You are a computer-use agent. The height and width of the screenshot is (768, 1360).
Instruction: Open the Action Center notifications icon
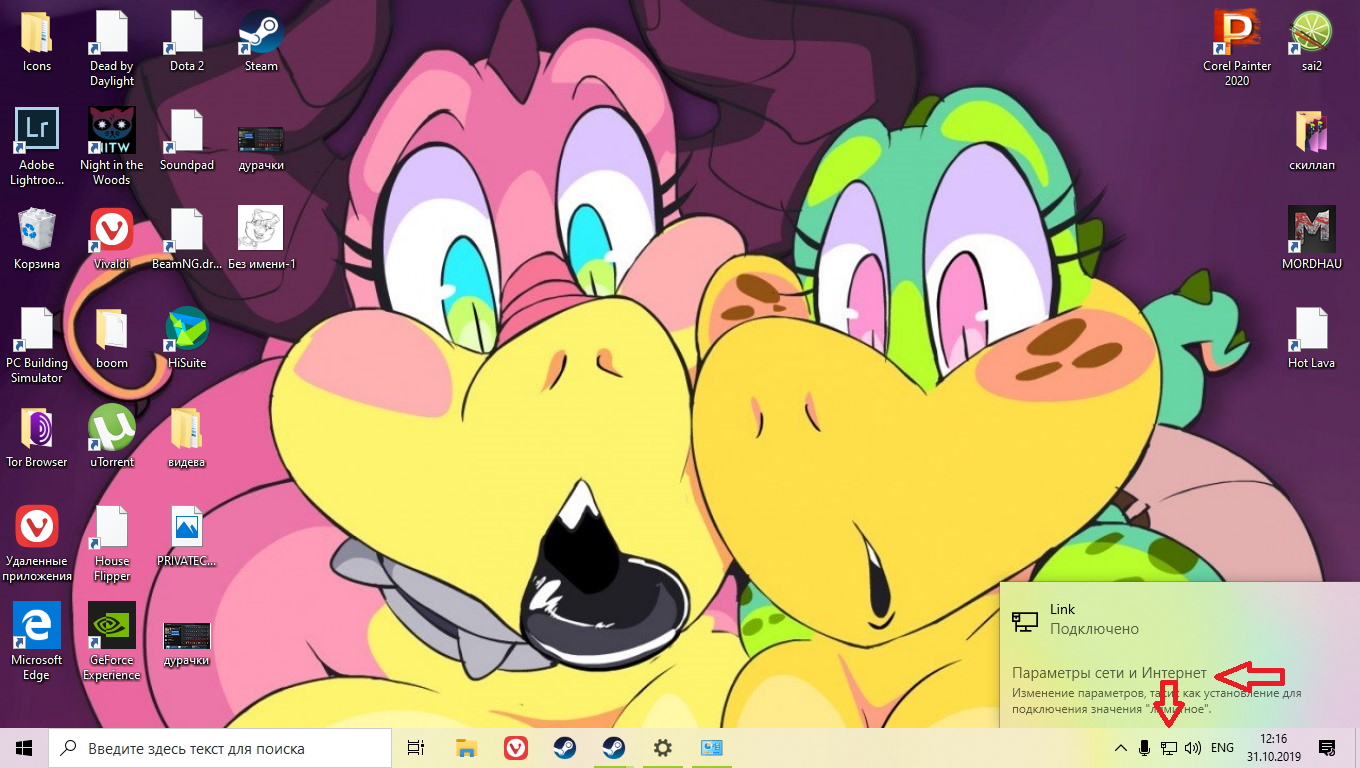pos(1327,748)
